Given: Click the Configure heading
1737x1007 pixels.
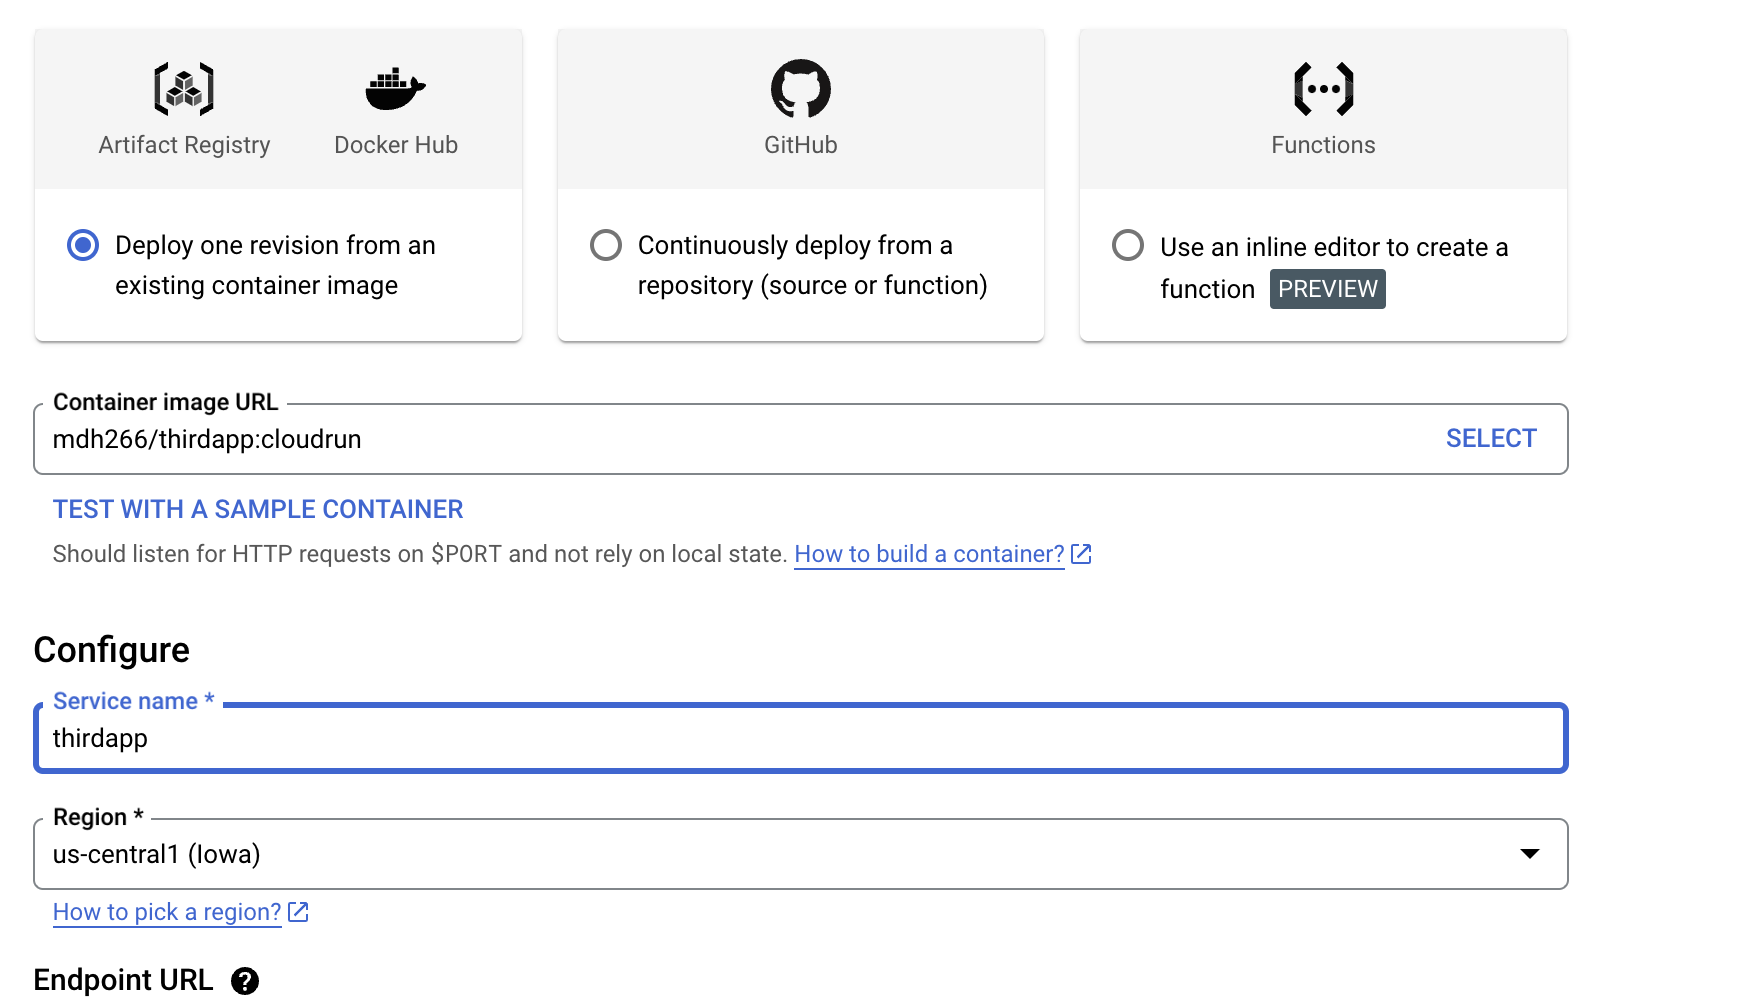Looking at the screenshot, I should tap(112, 650).
